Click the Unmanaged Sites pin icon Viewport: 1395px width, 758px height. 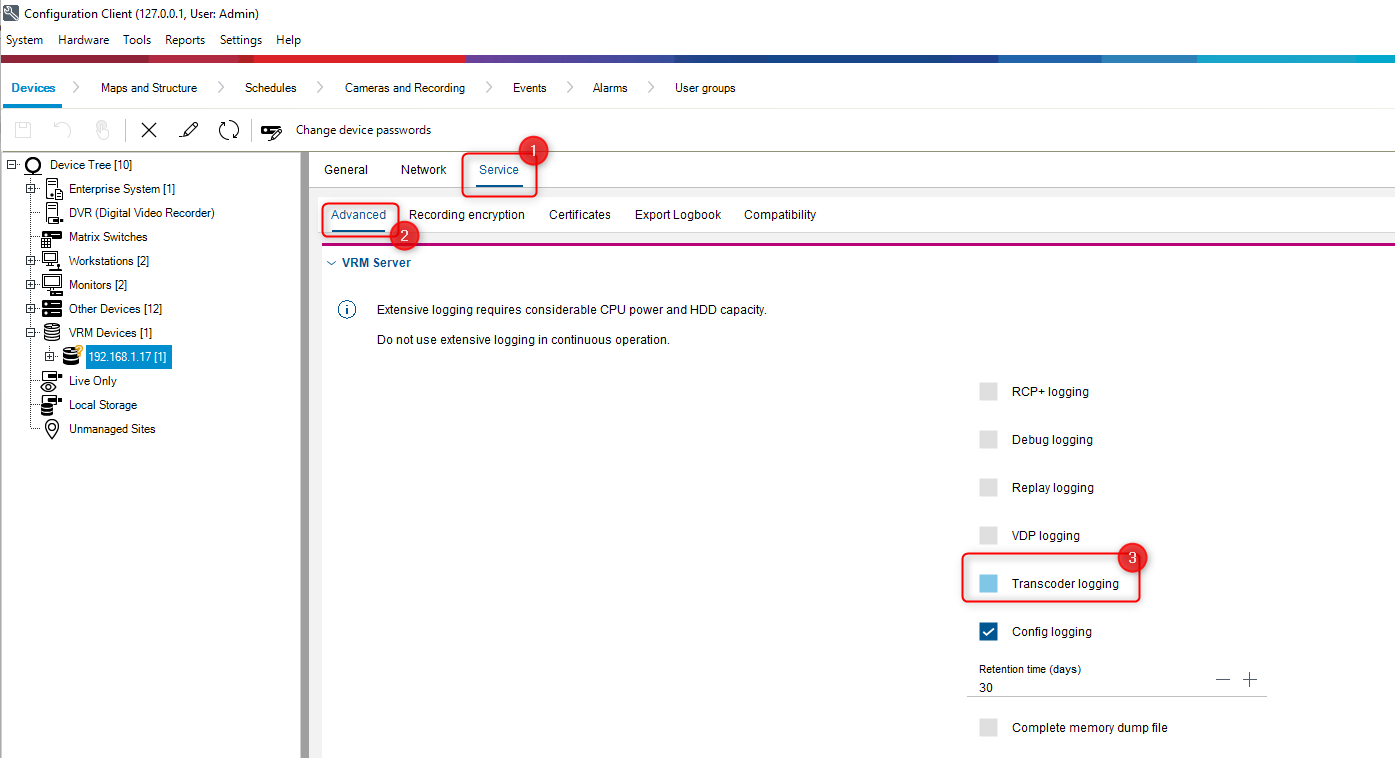point(52,429)
